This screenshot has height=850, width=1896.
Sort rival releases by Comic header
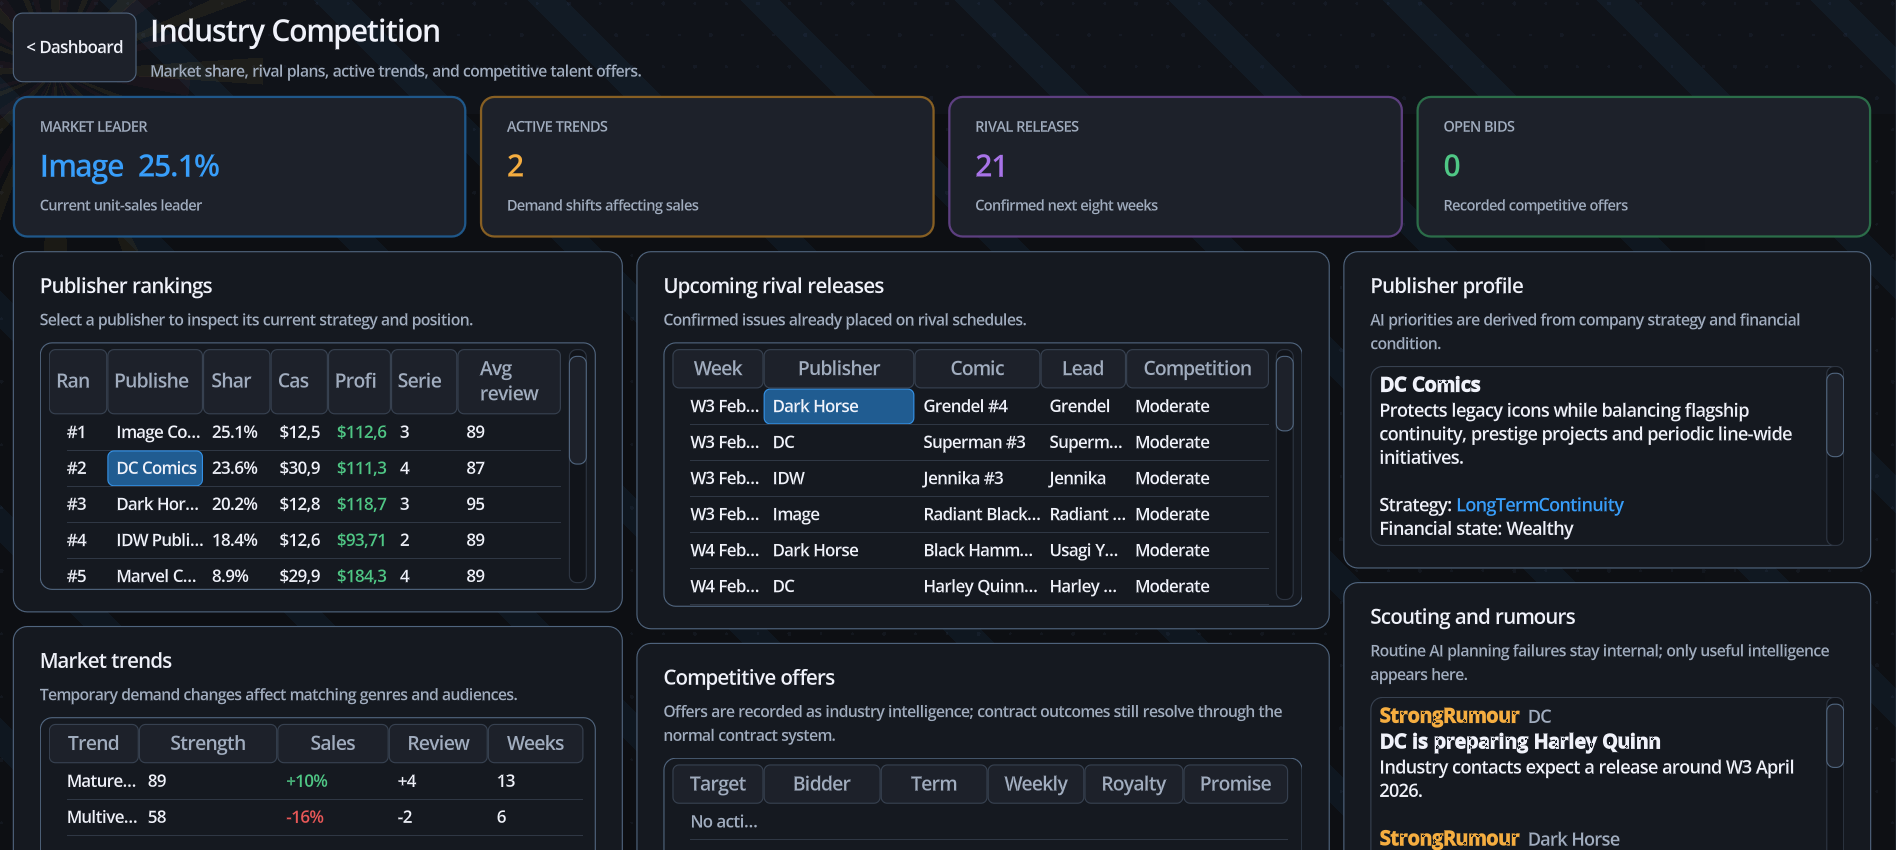pyautogui.click(x=977, y=368)
